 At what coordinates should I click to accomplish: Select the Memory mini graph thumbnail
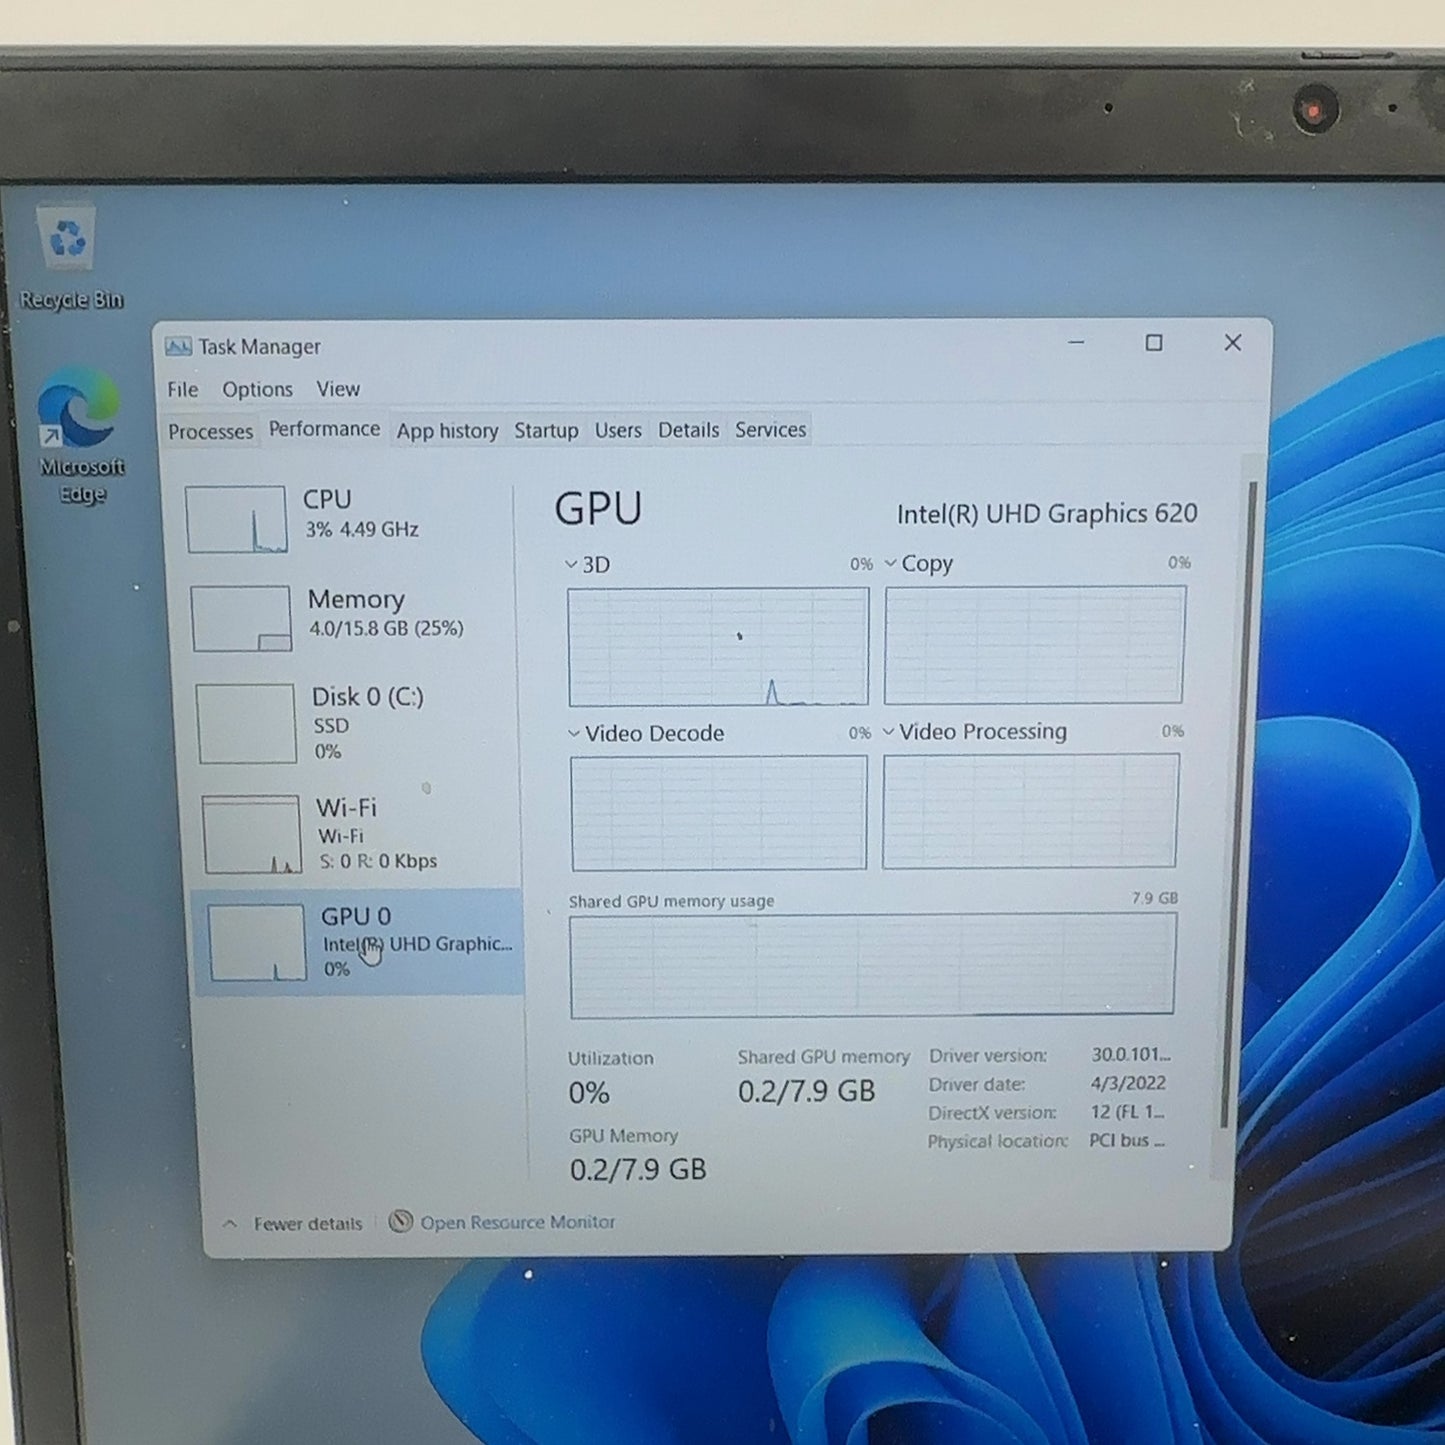241,618
